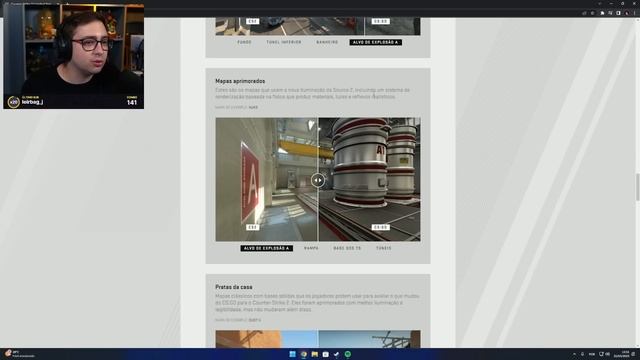
Task: Select the 'Banheiro' tab in the top section
Action: pyautogui.click(x=327, y=42)
